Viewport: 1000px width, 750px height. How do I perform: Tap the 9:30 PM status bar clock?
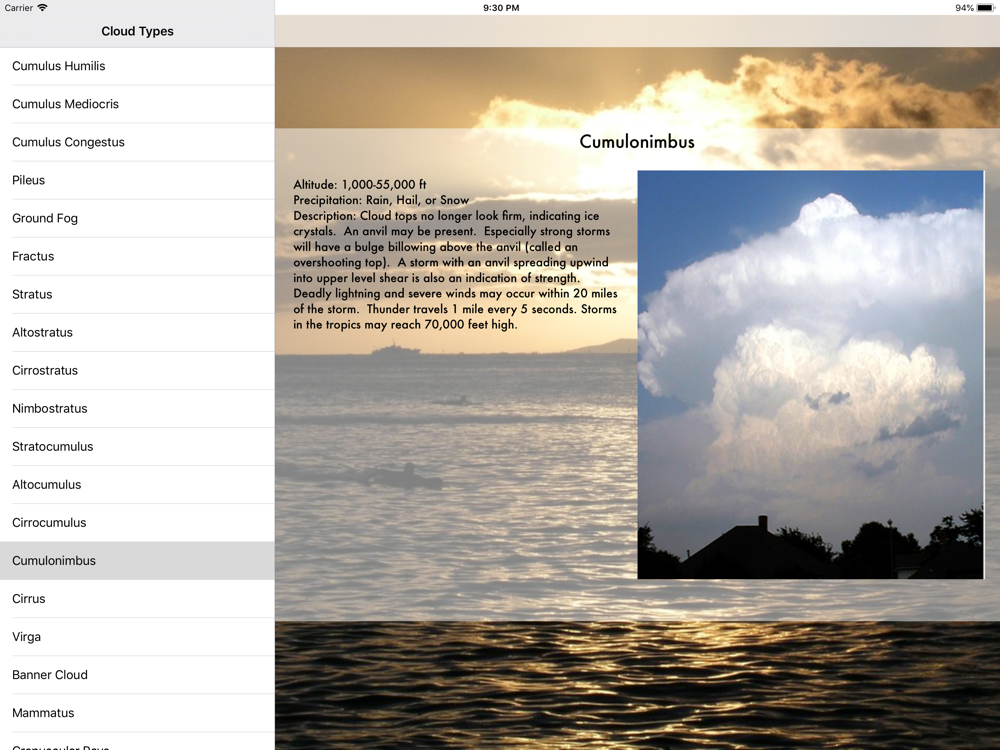[x=501, y=8]
